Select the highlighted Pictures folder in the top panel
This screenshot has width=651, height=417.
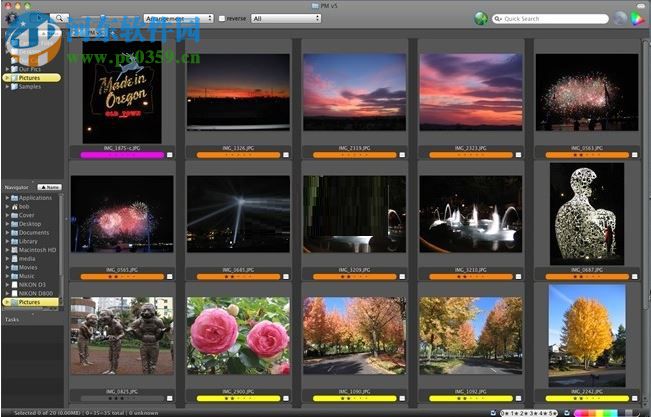coord(32,78)
